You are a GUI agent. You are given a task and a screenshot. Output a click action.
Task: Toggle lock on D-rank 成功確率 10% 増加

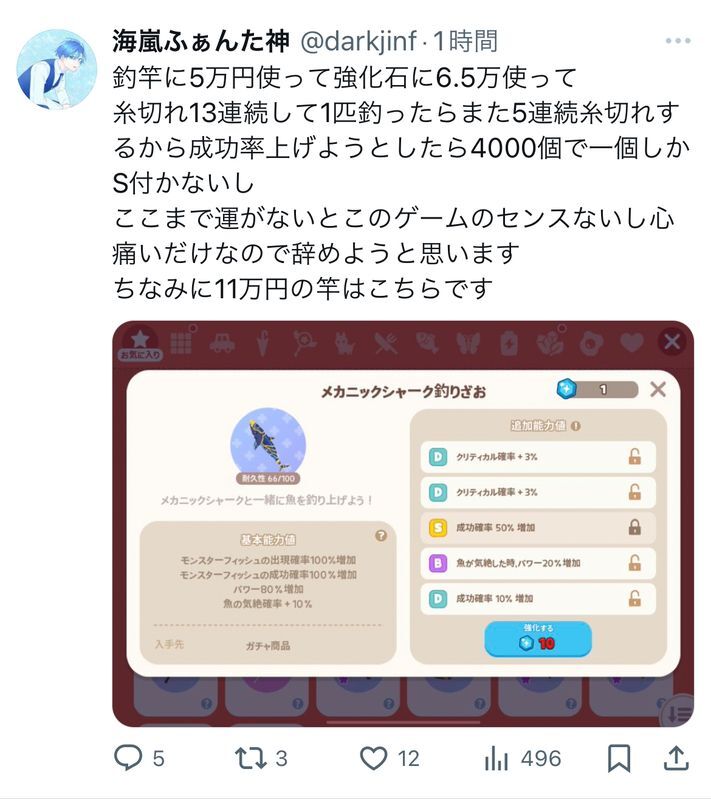(634, 598)
